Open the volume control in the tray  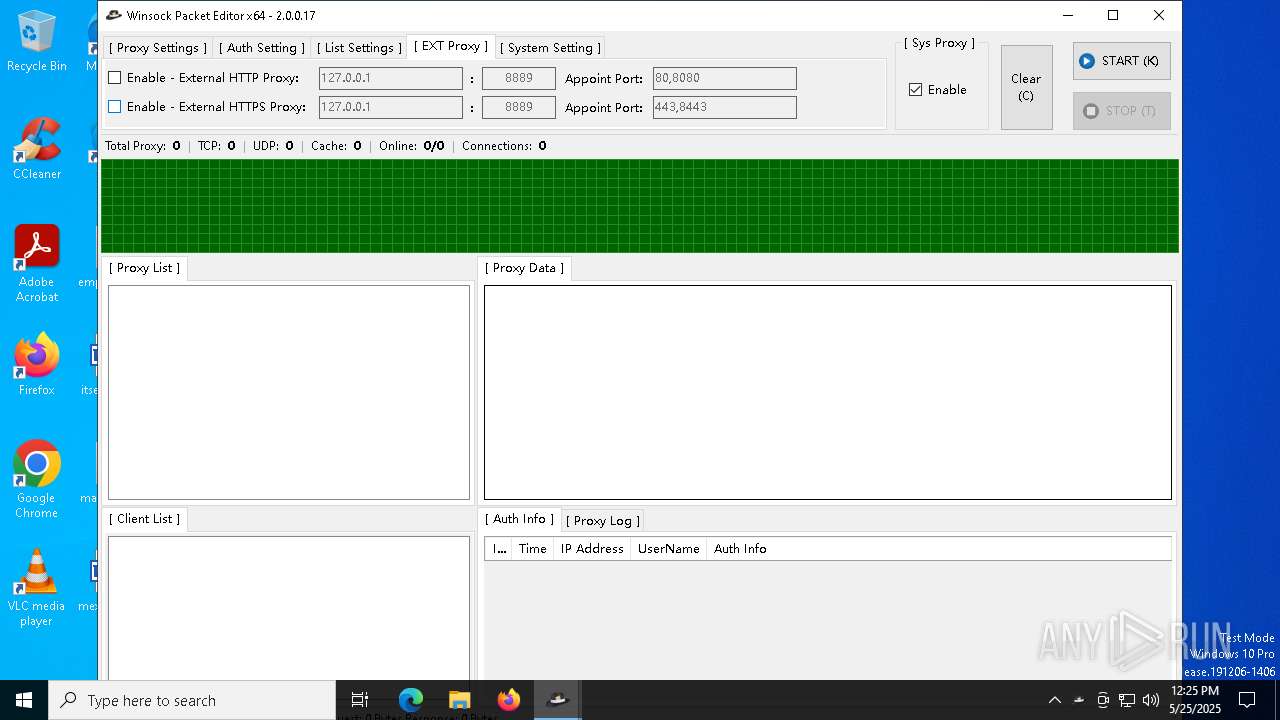coord(1151,700)
